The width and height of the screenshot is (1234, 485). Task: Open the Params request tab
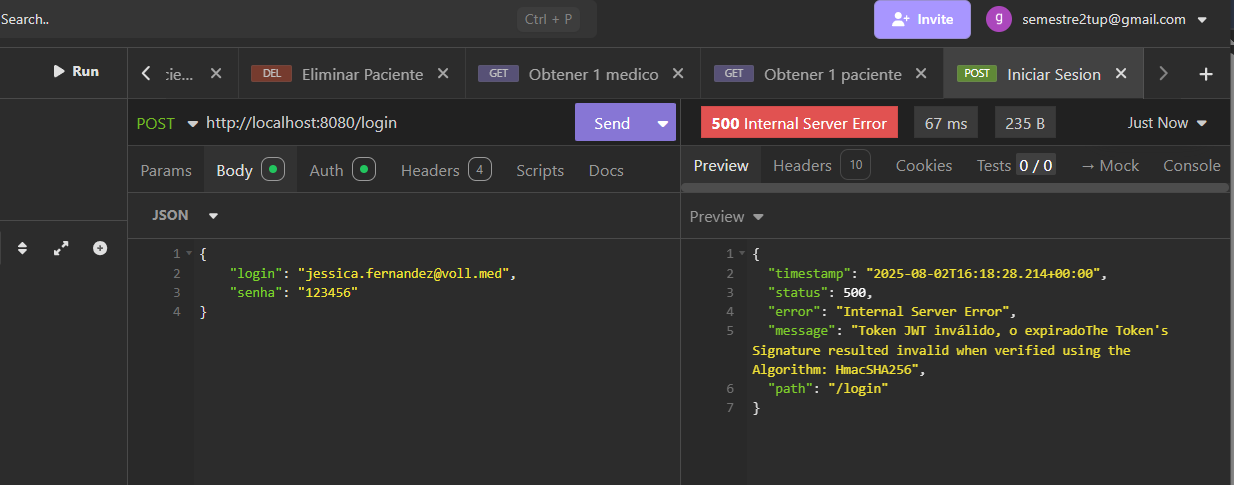pos(166,170)
